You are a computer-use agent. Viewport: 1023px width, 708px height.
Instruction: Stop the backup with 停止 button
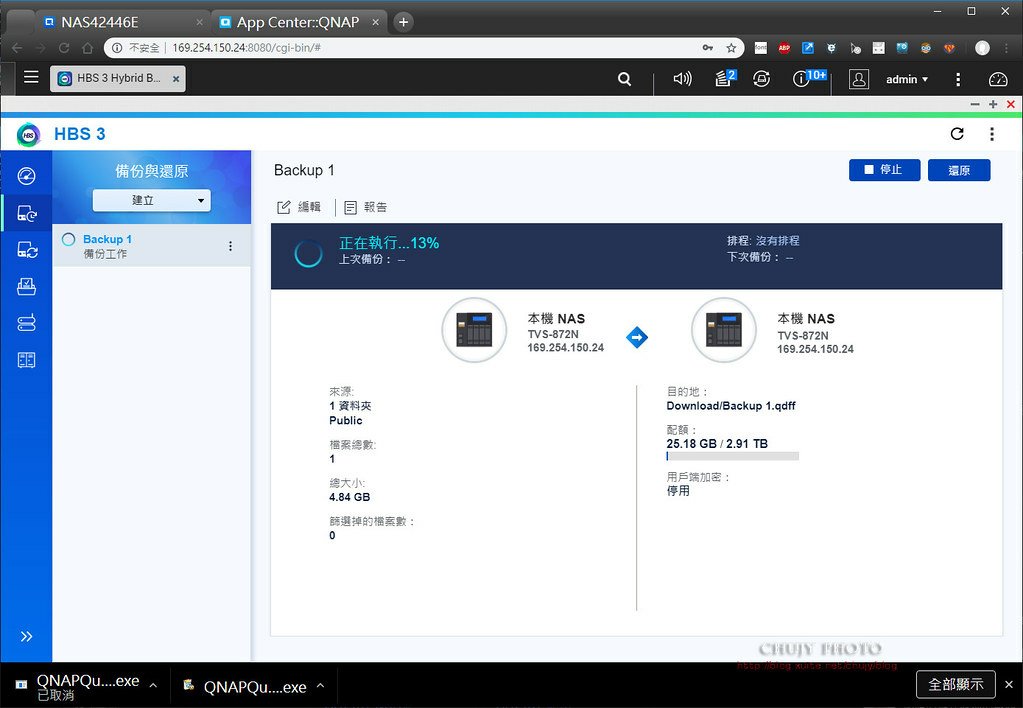pos(884,170)
